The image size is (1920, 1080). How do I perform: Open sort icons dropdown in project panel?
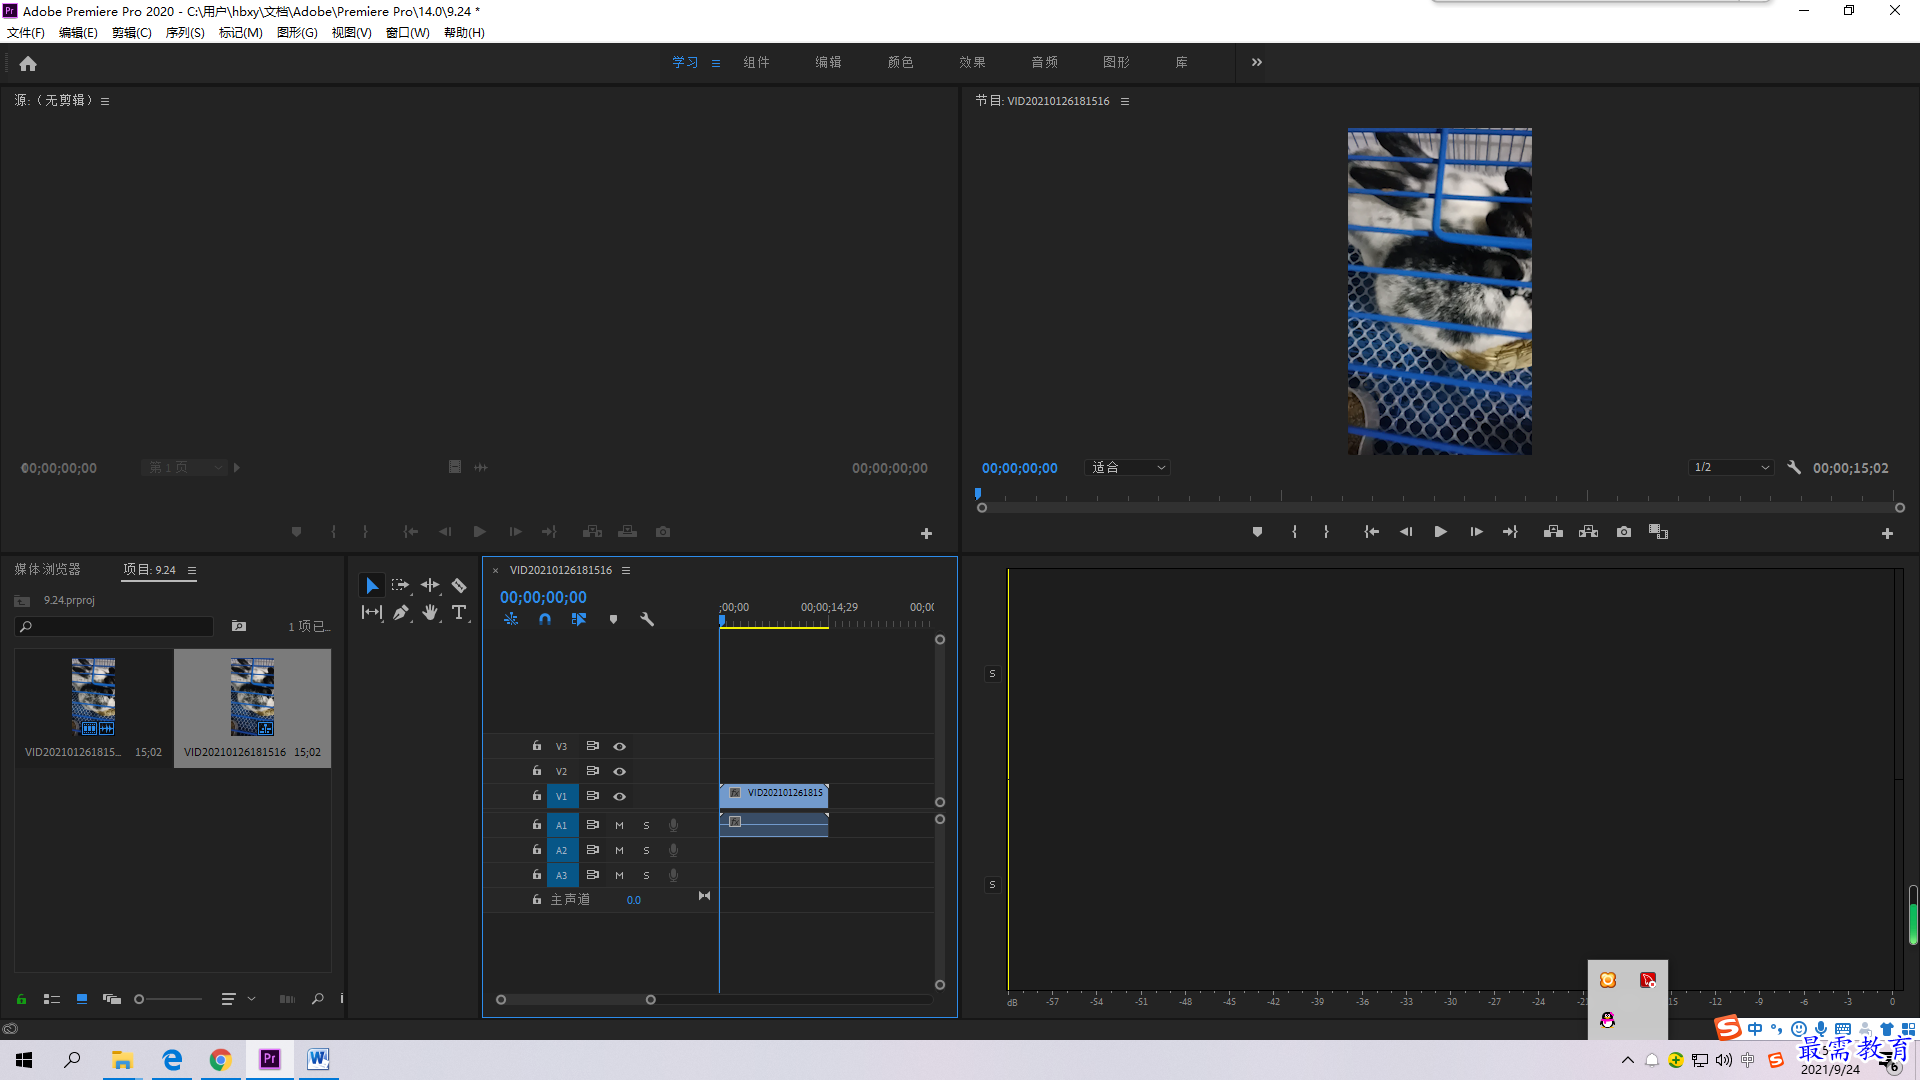(x=237, y=999)
